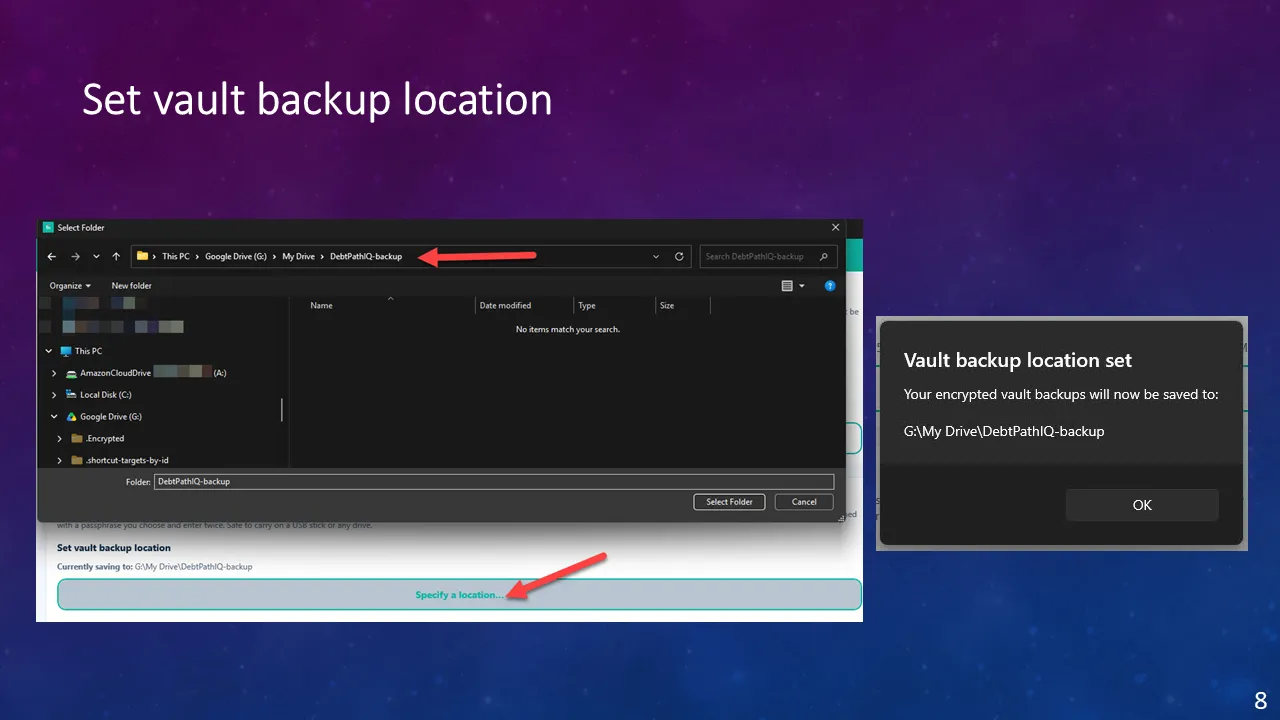Expand the Local Disk (C:) node
Image resolution: width=1280 pixels, height=720 pixels.
[54, 395]
